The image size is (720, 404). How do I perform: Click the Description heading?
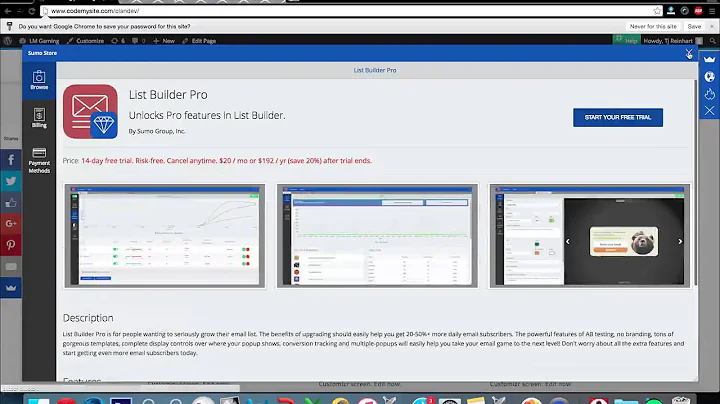(x=88, y=318)
